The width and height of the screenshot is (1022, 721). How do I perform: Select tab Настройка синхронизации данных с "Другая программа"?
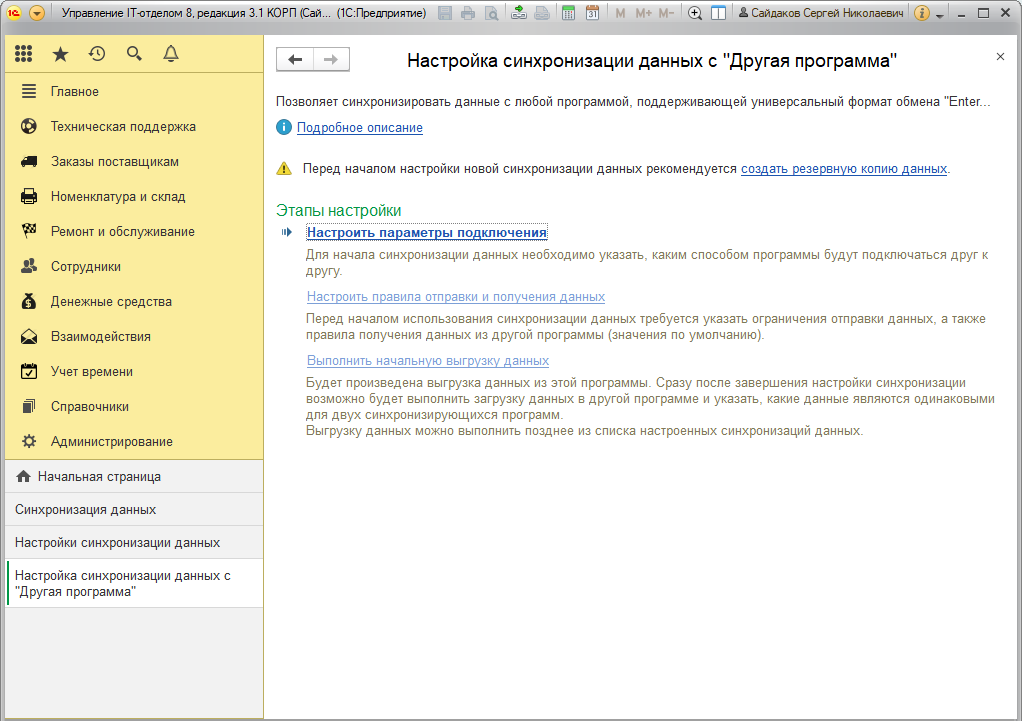[x=134, y=583]
